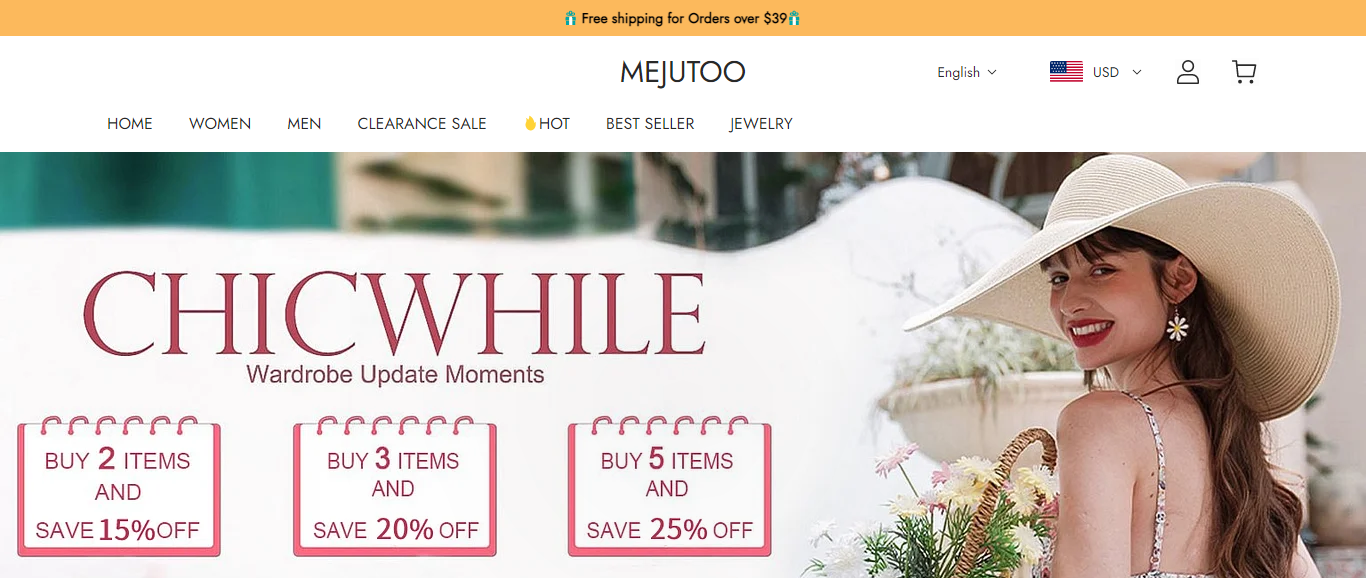Open the user account icon
Image resolution: width=1366 pixels, height=578 pixels.
(1187, 72)
